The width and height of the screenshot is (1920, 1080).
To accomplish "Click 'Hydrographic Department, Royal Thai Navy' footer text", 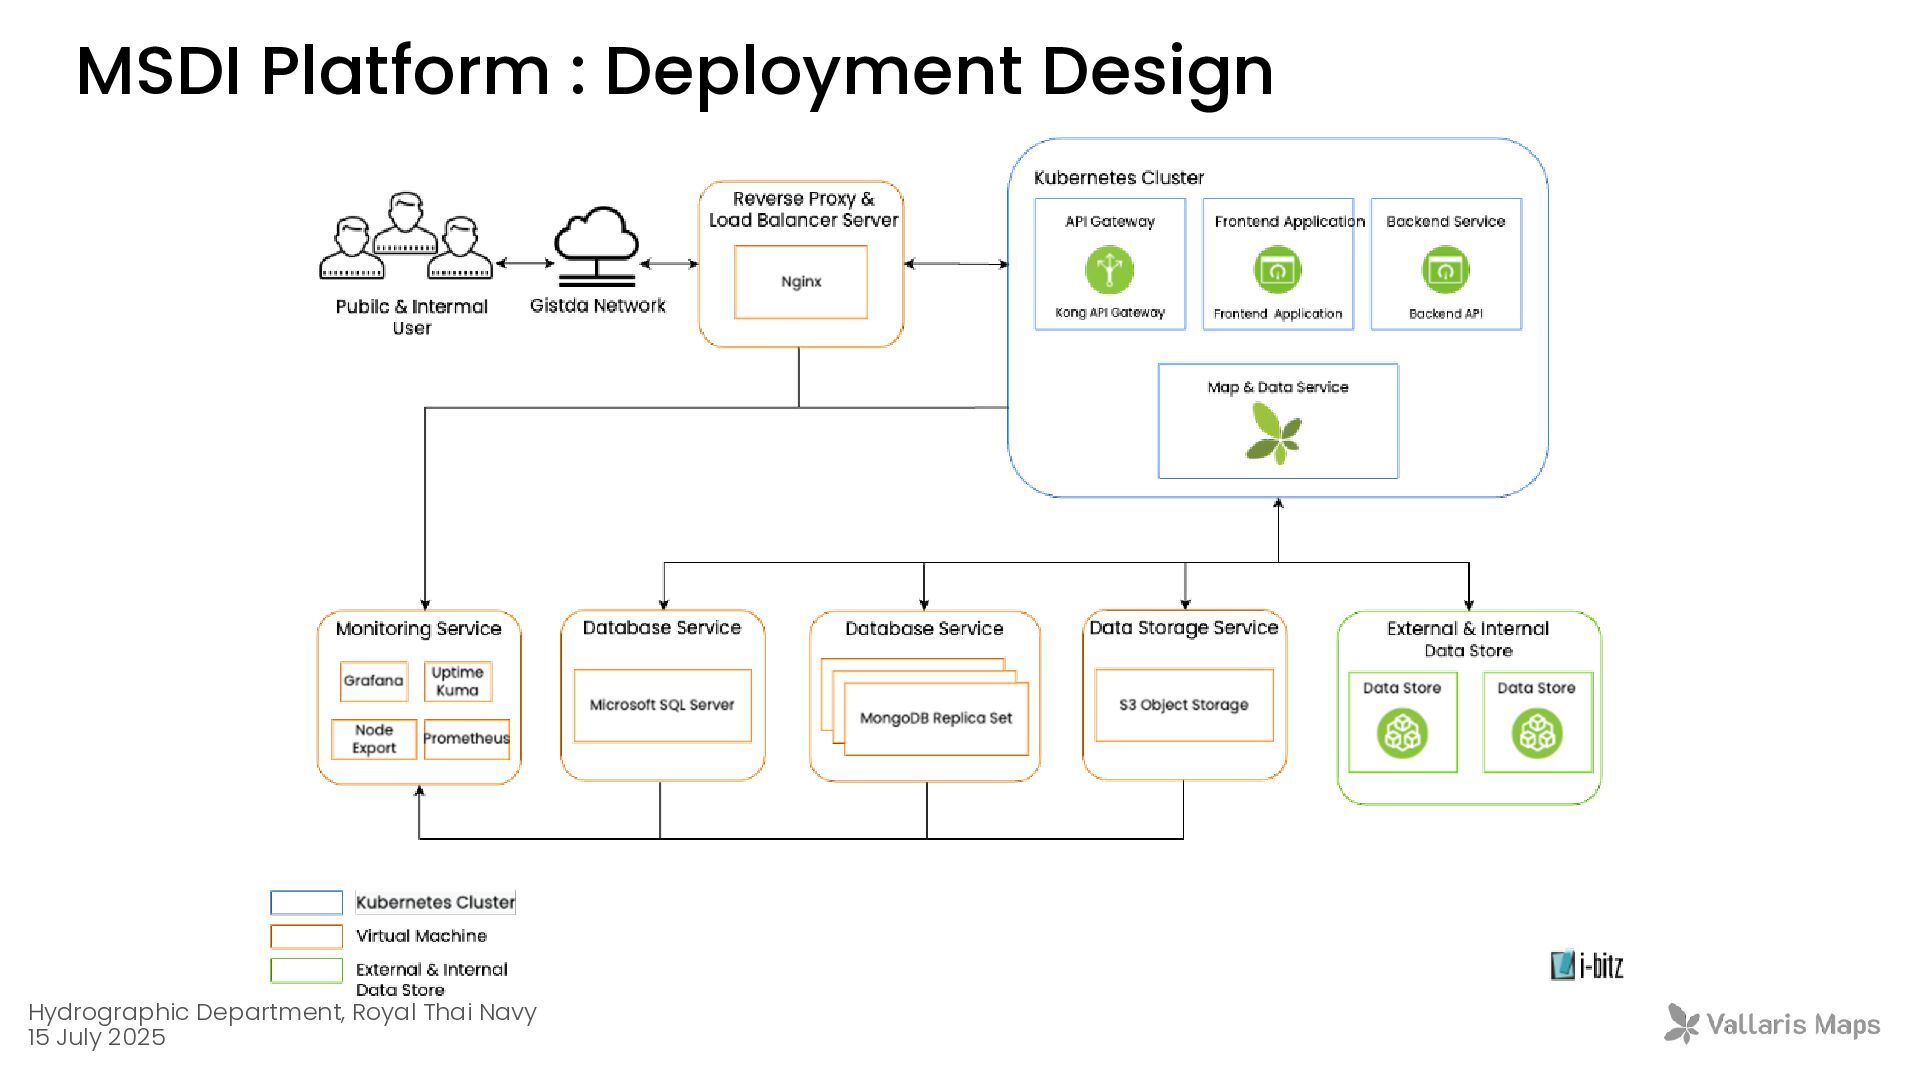I will (283, 1012).
